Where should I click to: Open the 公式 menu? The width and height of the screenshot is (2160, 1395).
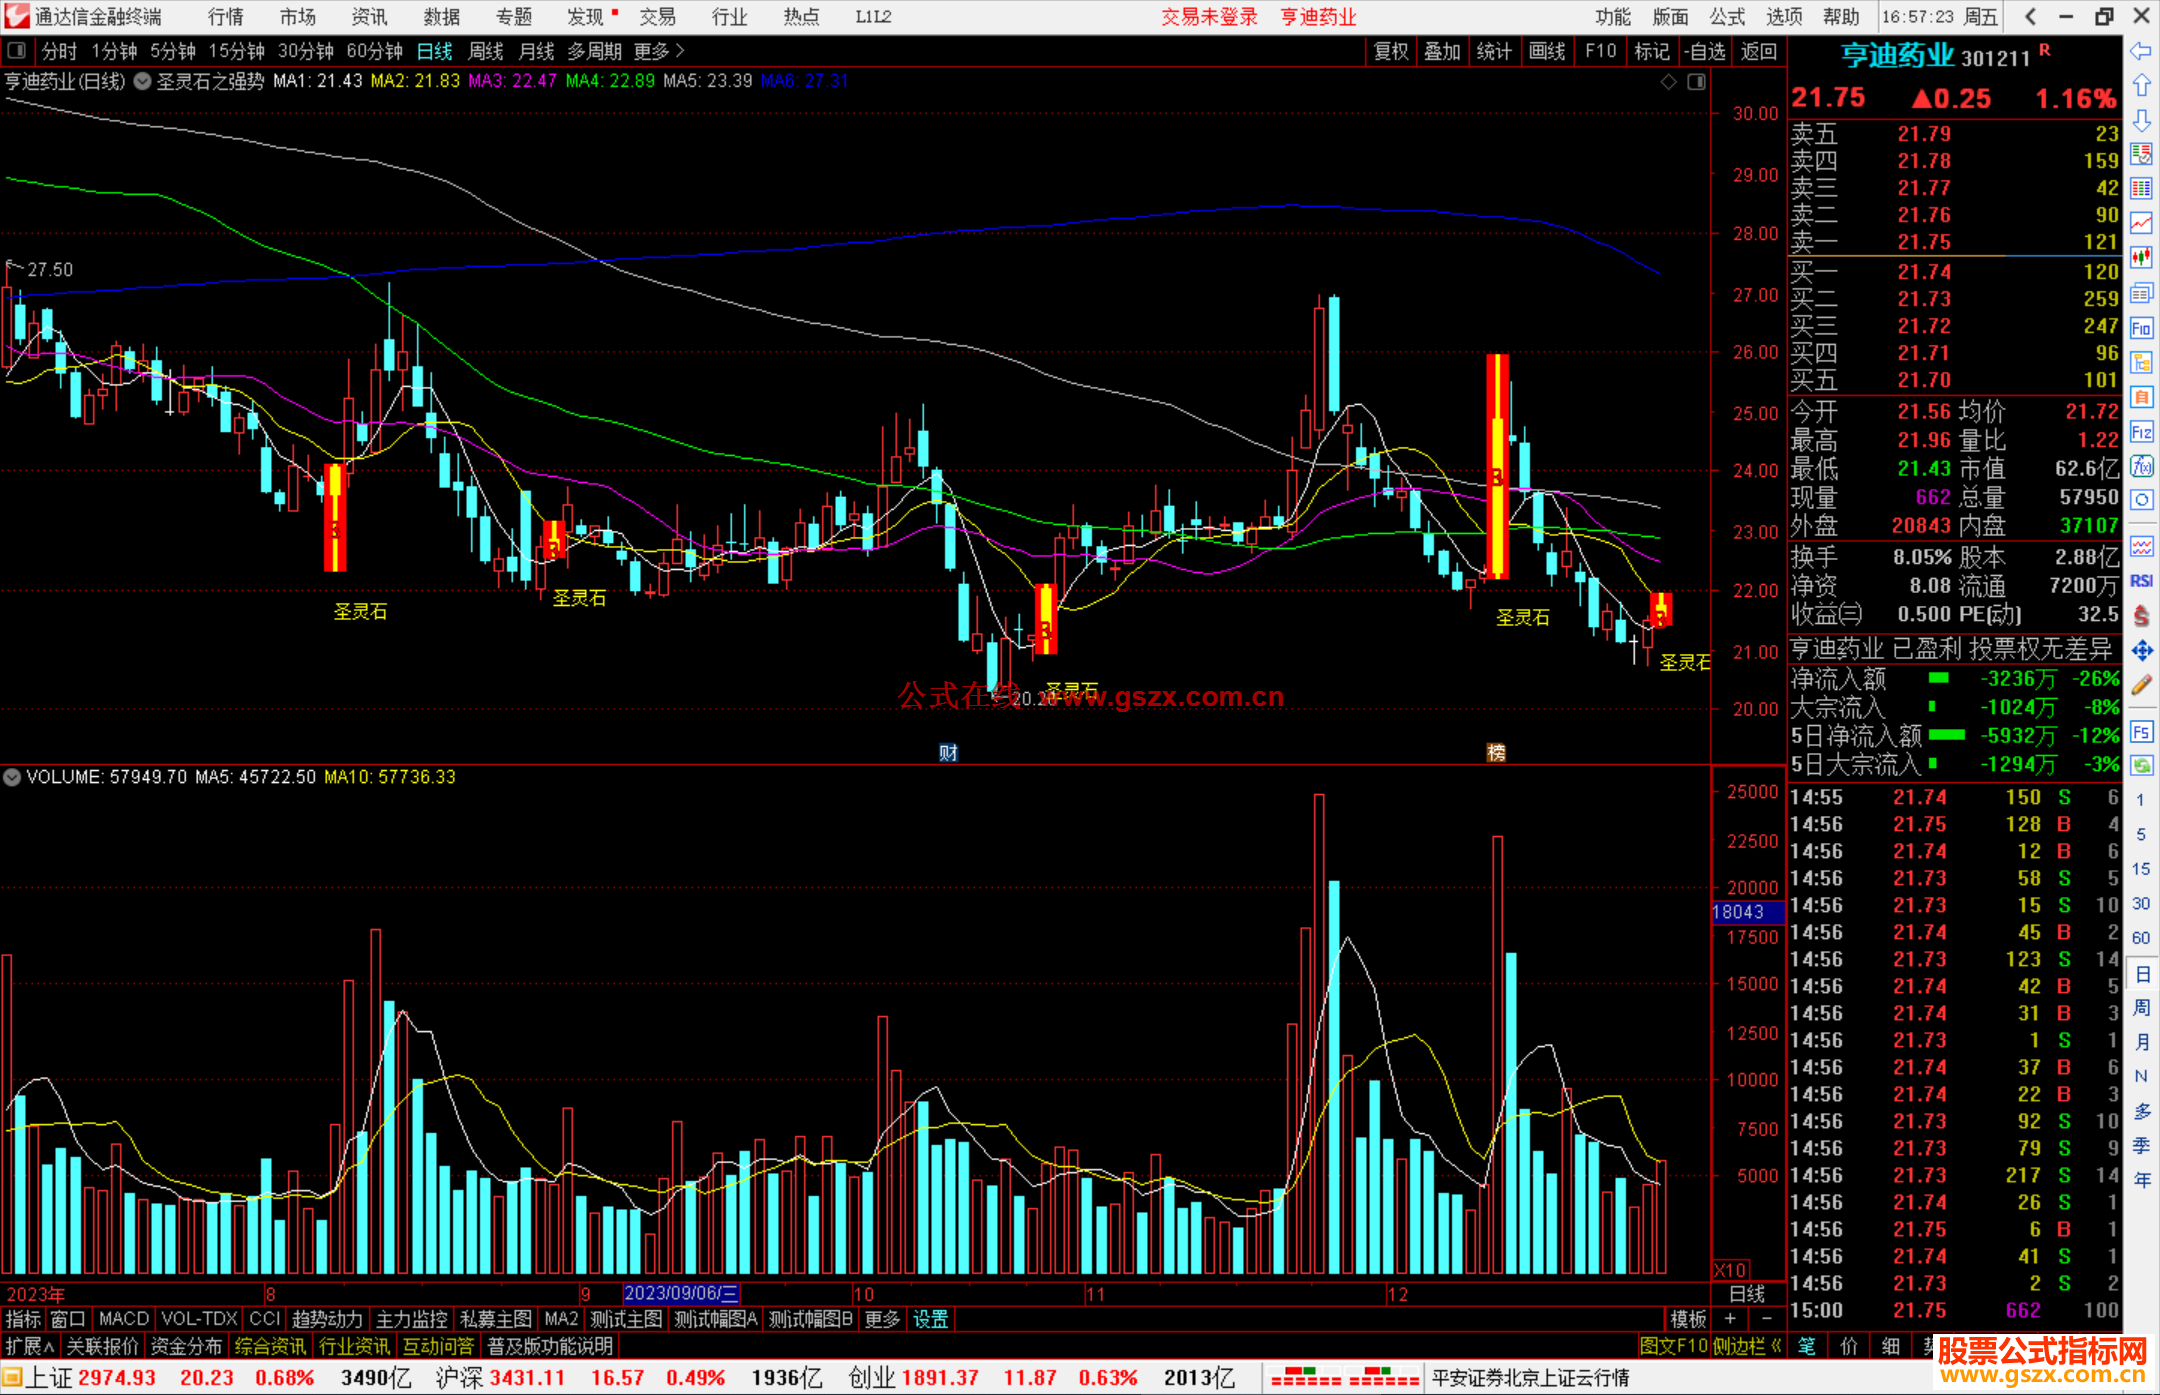(x=1727, y=17)
